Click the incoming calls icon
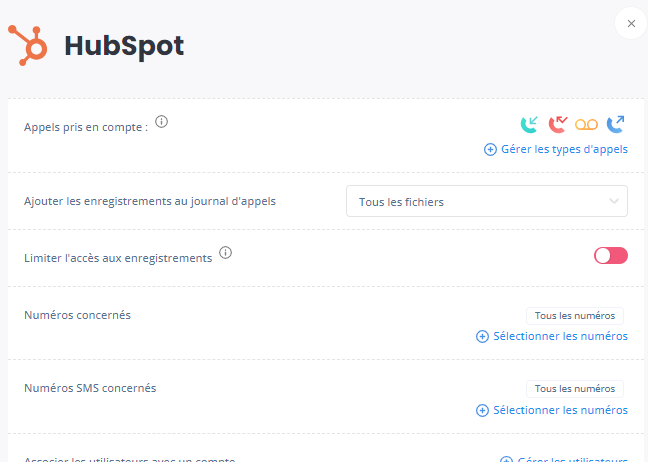This screenshot has width=648, height=462. point(529,124)
